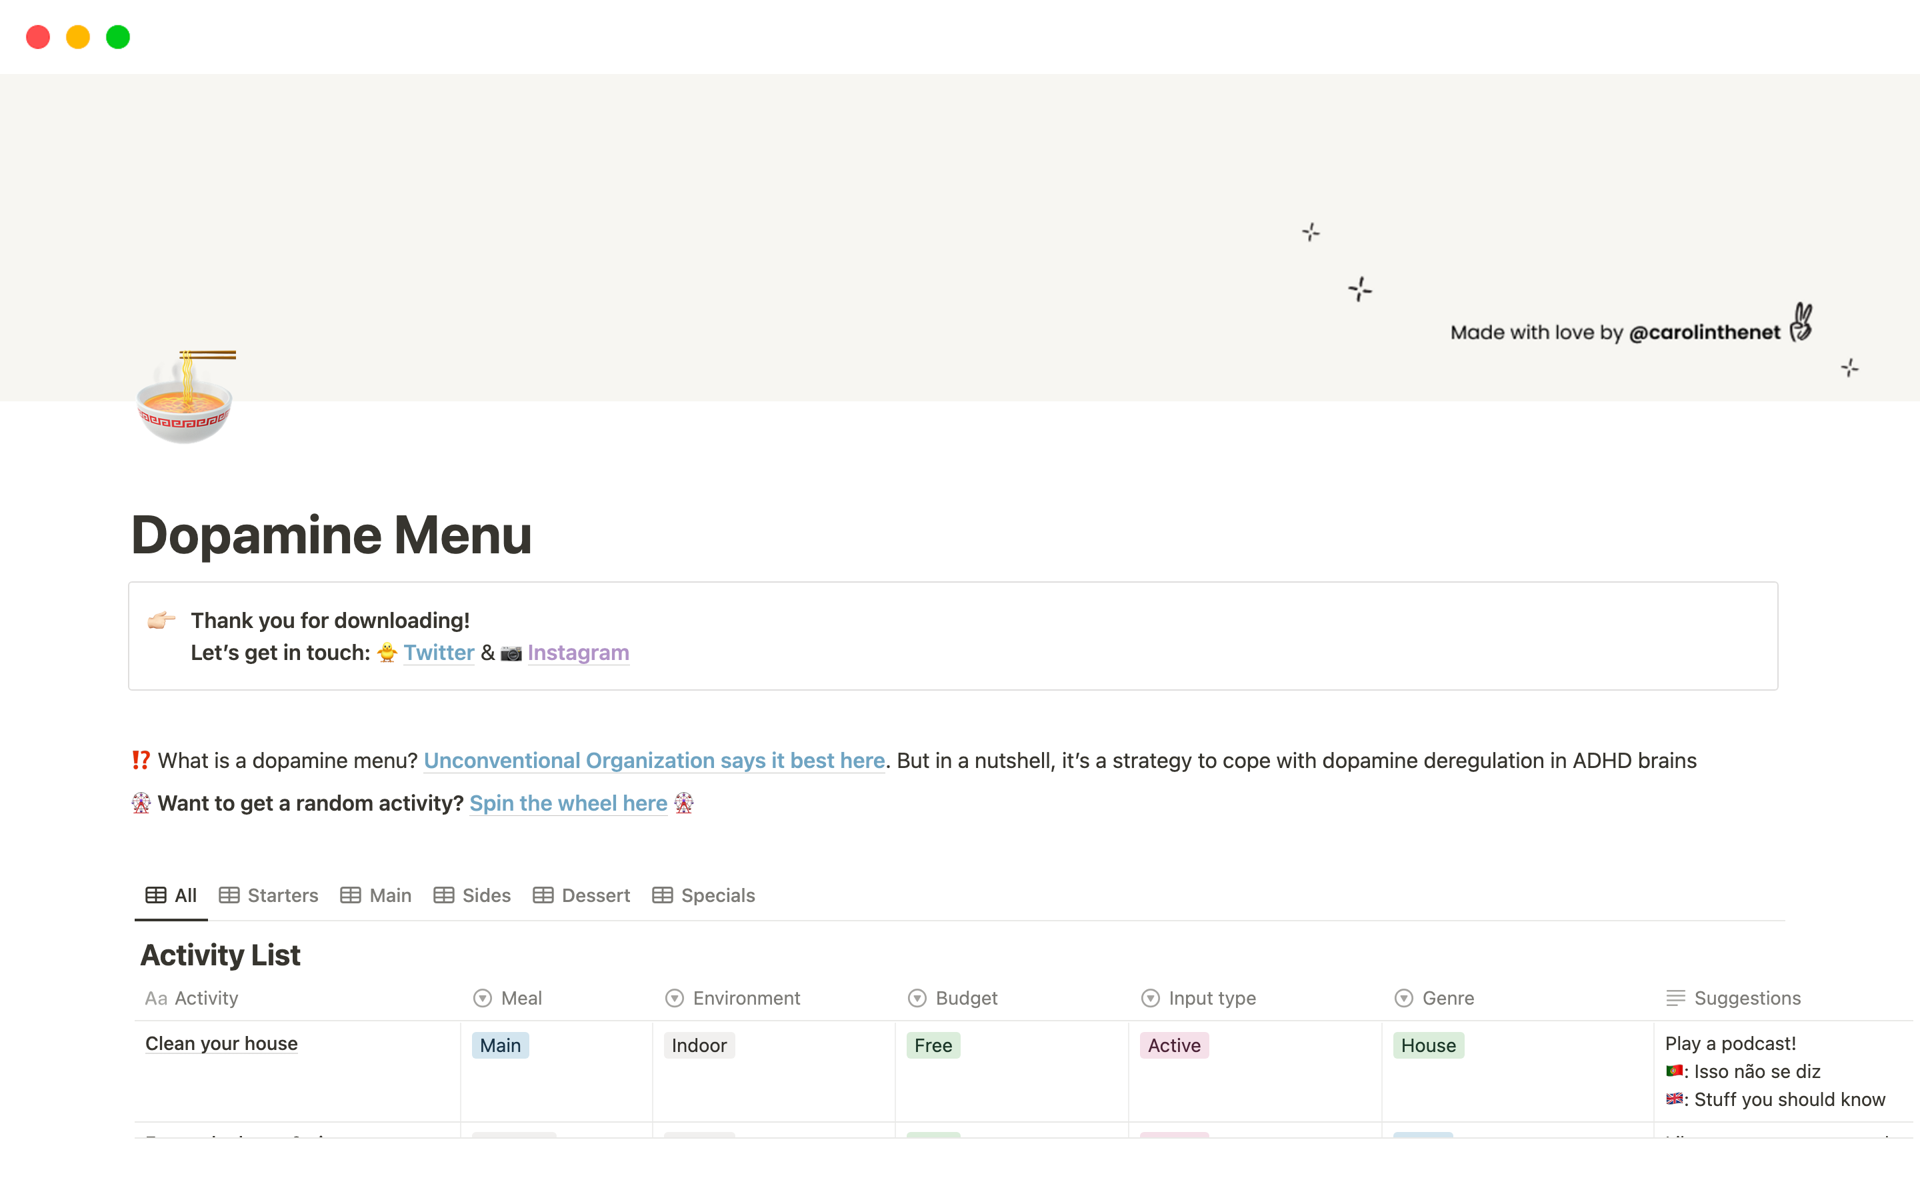The image size is (1920, 1200).
Task: Click the Meal column select icon
Action: 482,998
